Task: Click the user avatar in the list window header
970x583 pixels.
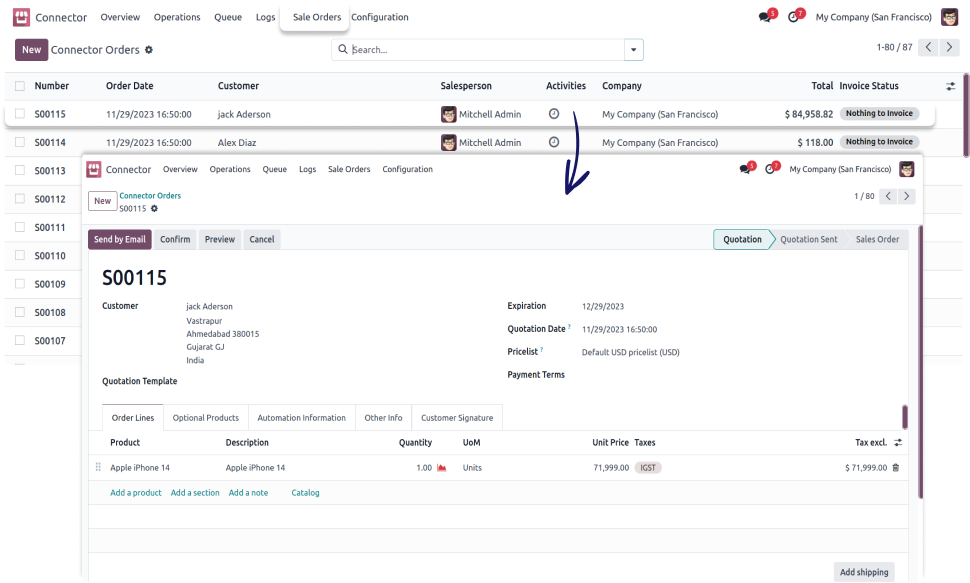Action: click(x=949, y=17)
